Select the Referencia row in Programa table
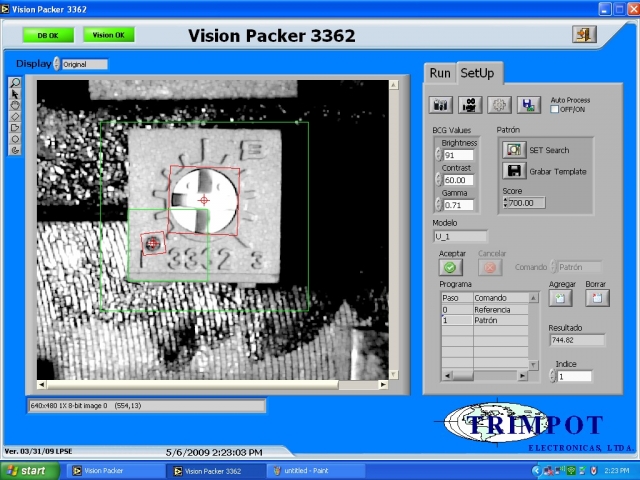 tap(485, 310)
